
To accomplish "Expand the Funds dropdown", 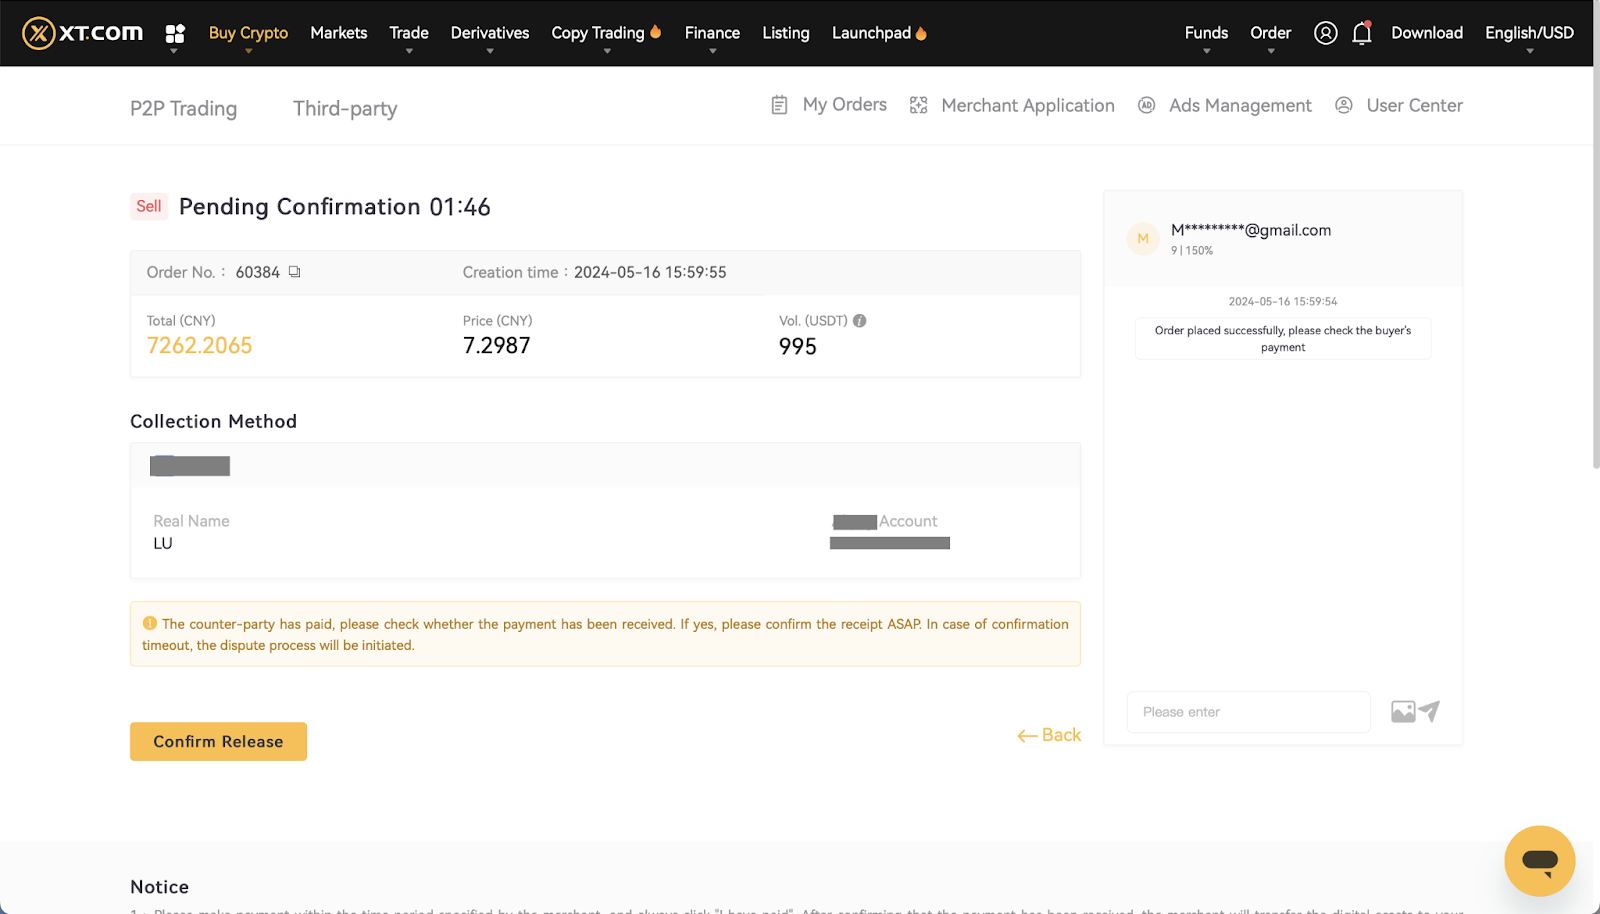I will (x=1206, y=33).
